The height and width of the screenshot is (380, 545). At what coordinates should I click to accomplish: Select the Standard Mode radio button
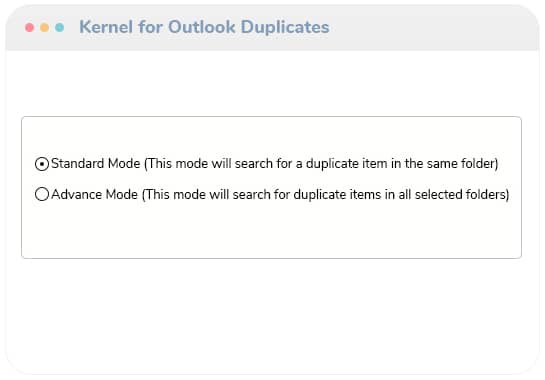pyautogui.click(x=42, y=164)
